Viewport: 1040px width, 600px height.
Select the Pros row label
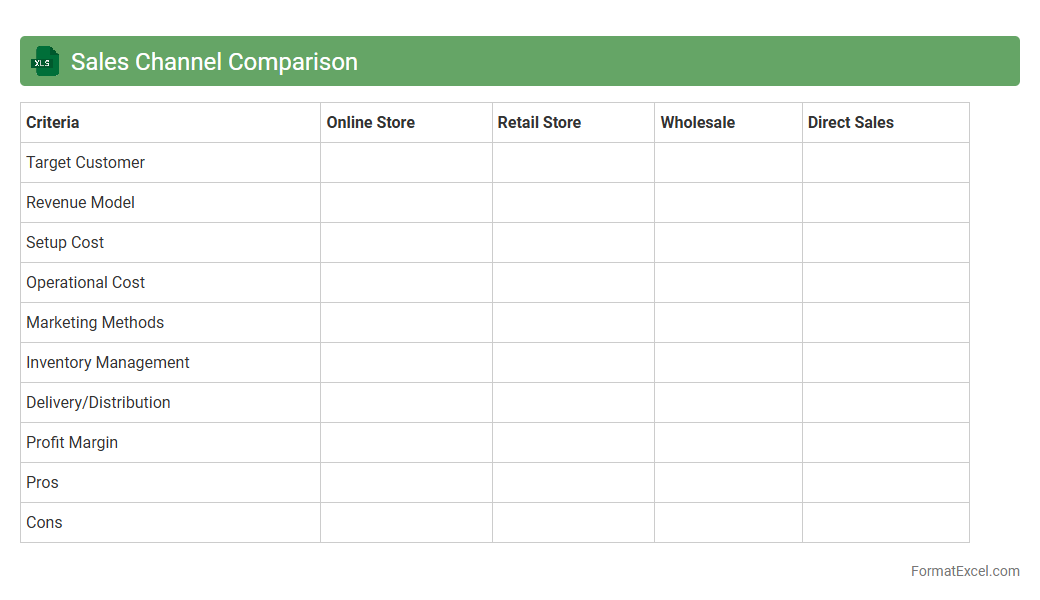(42, 483)
